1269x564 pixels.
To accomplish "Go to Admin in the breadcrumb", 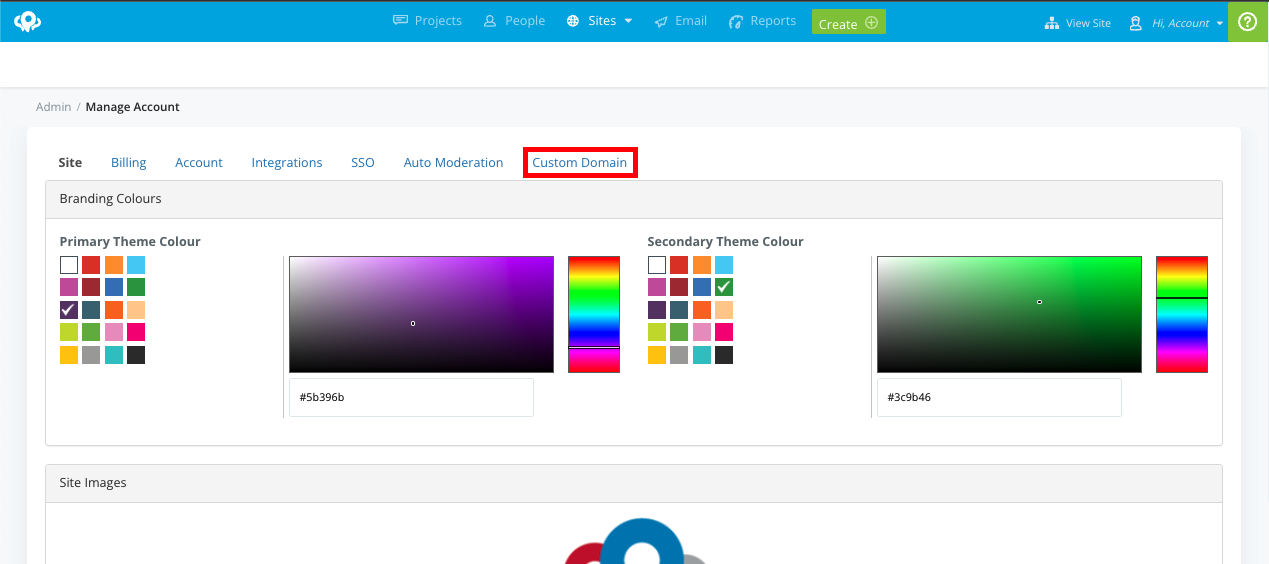I will tap(54, 107).
